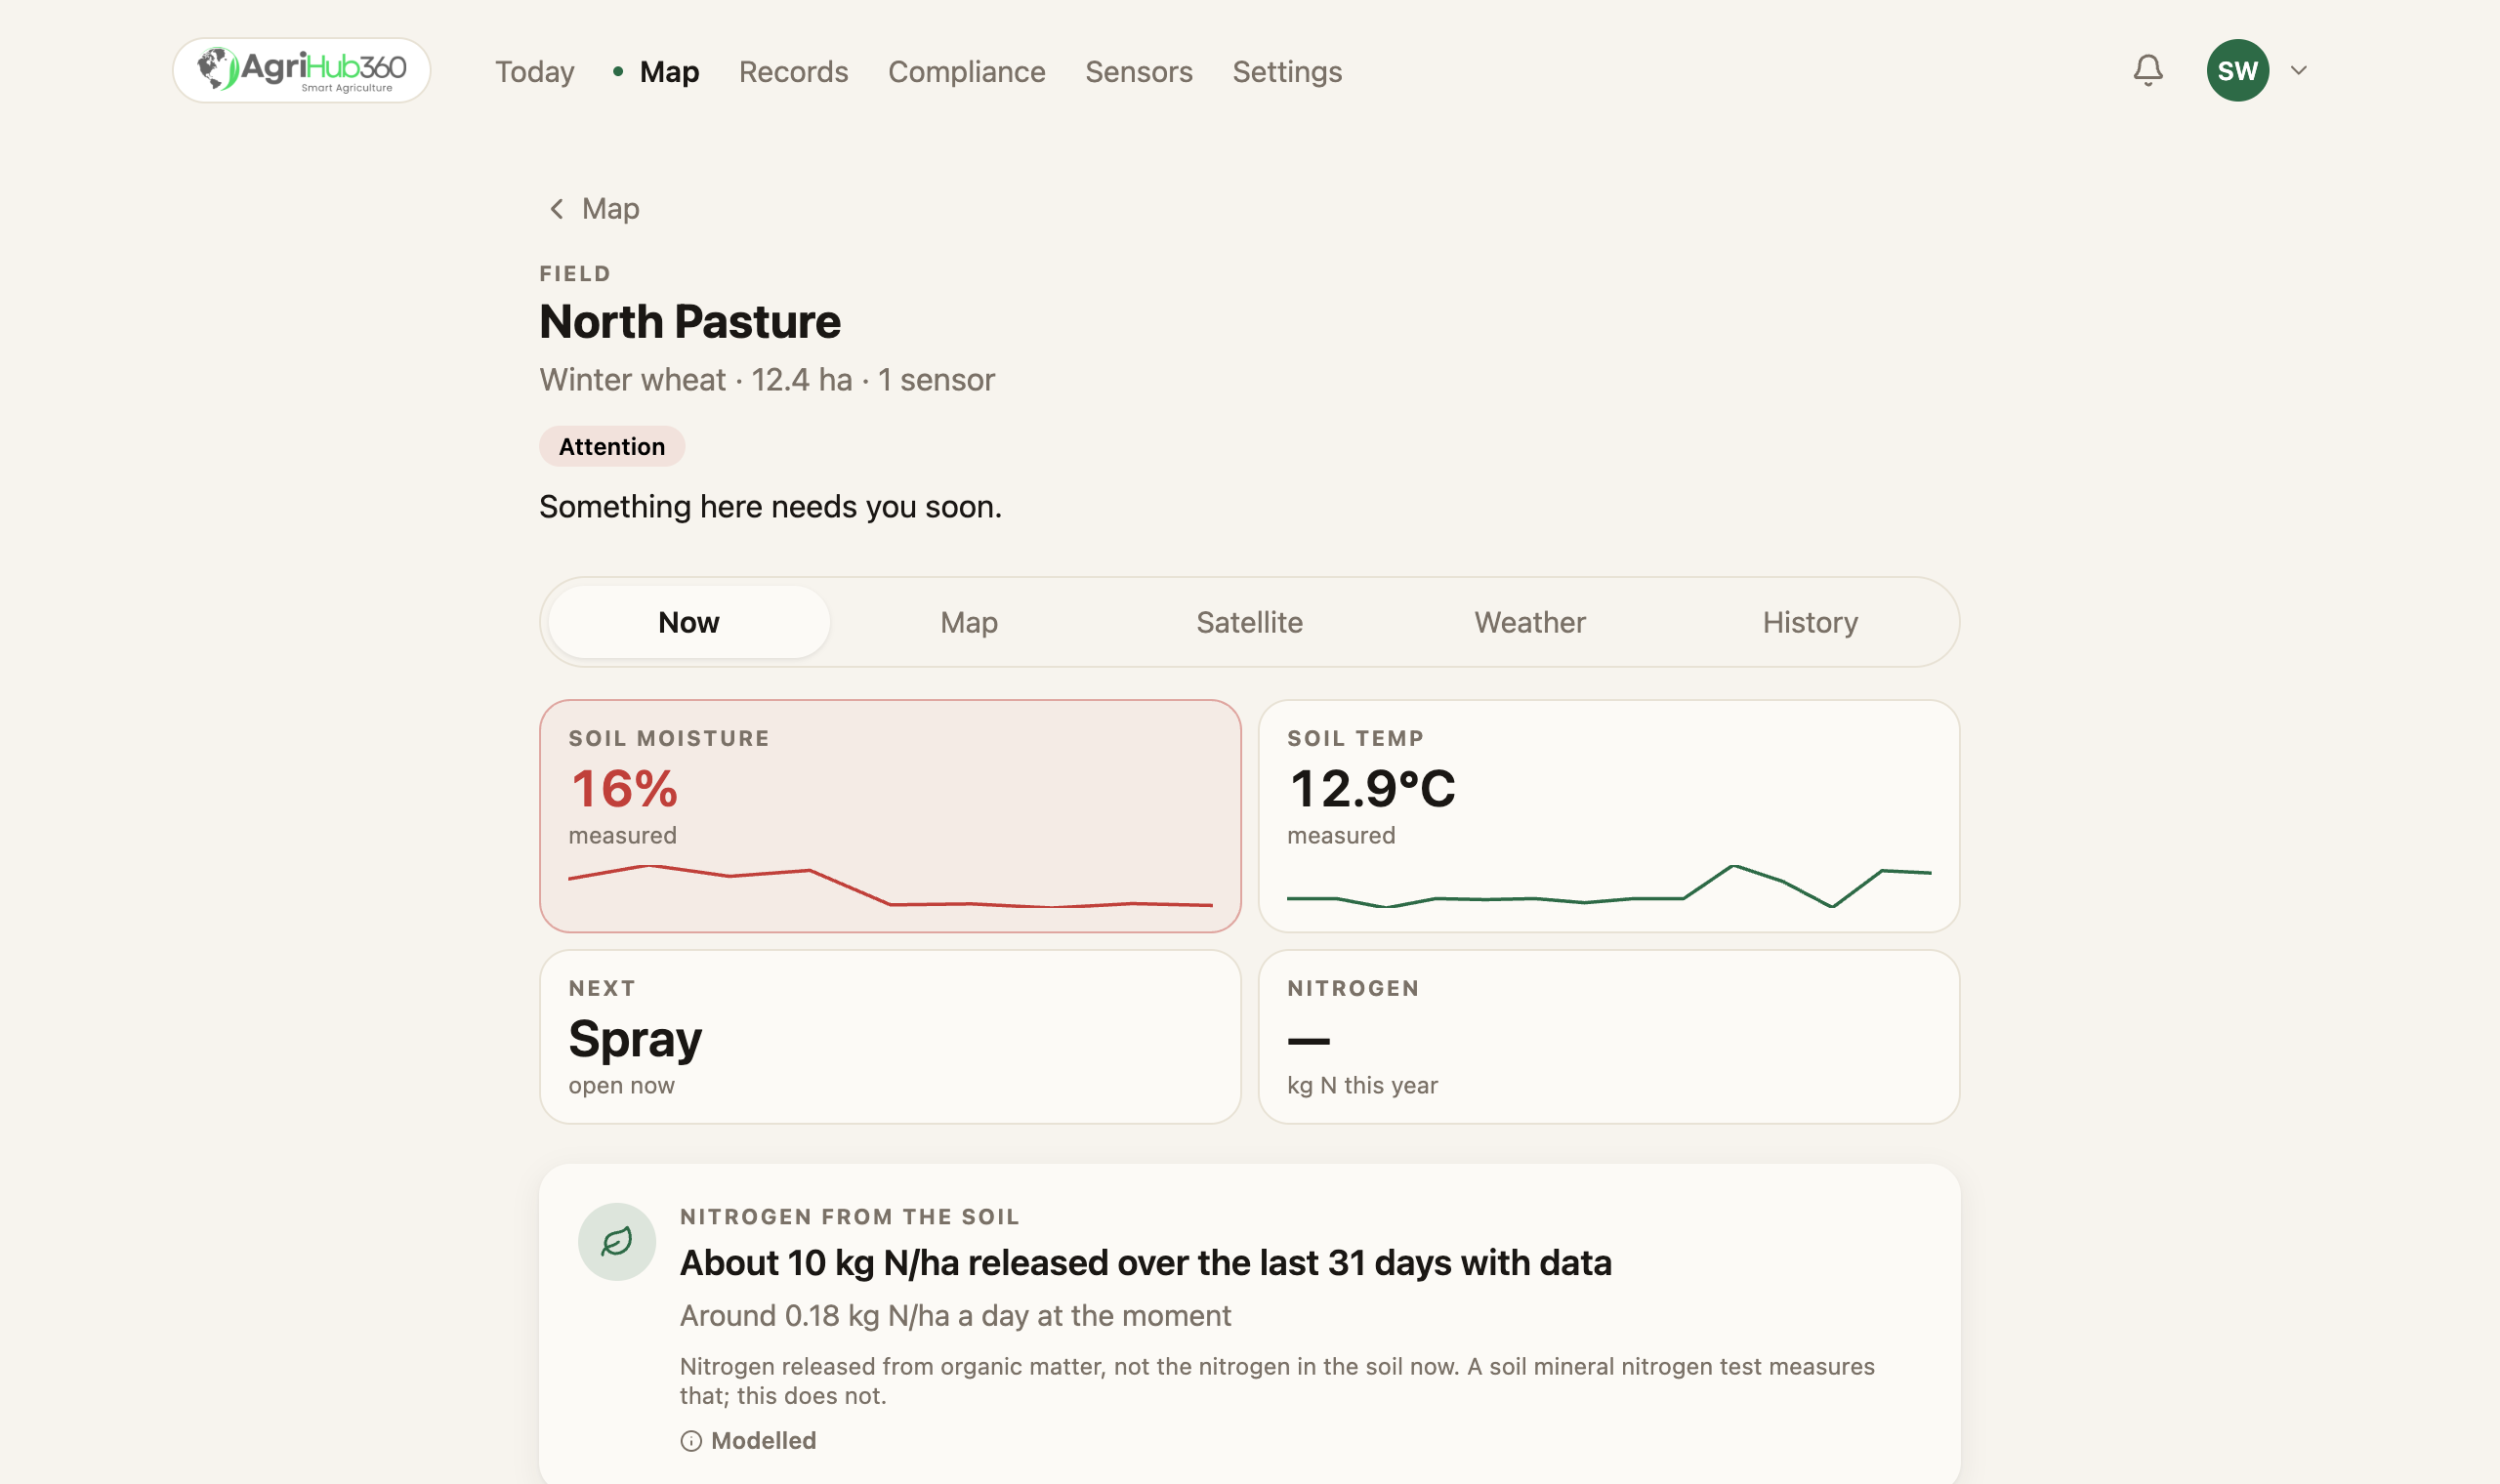The image size is (2500, 1484).
Task: Click the leaf icon in nitrogen card
Action: coord(617,1241)
